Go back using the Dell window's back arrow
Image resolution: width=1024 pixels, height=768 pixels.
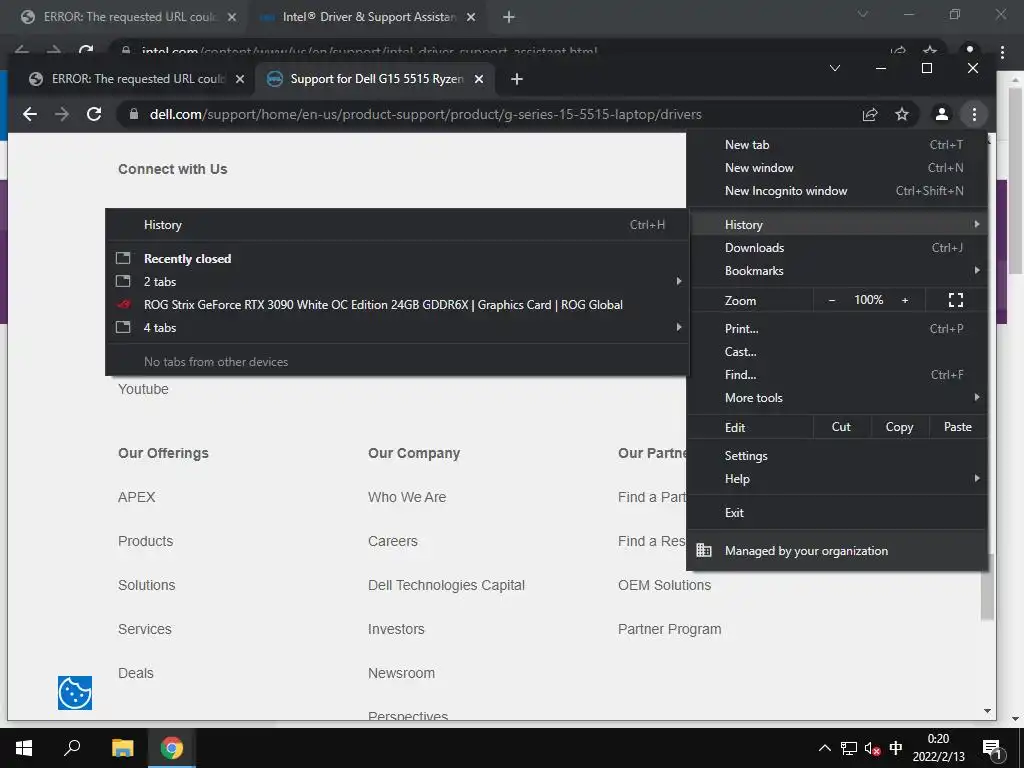click(29, 114)
